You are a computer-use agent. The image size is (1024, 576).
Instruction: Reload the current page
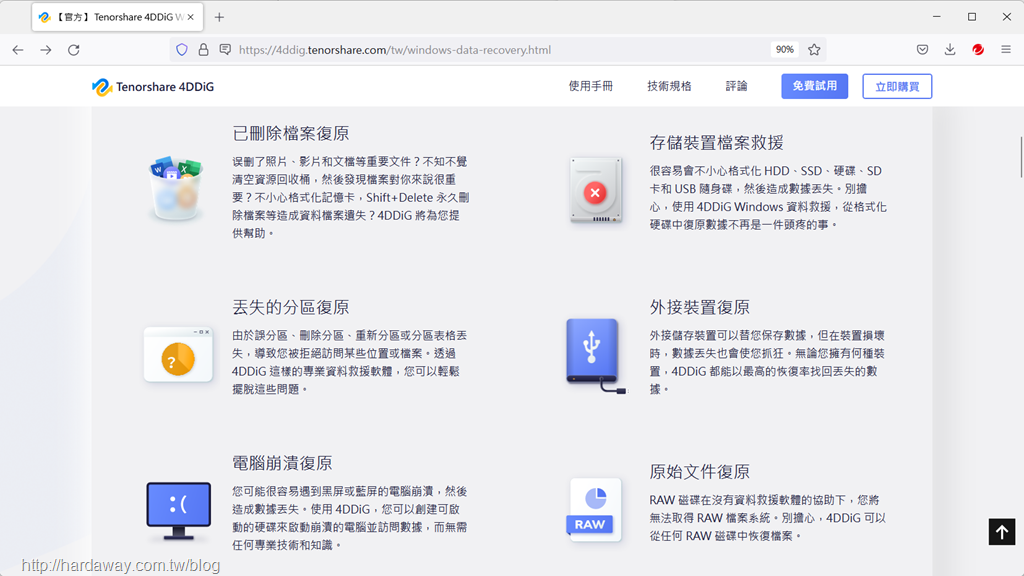[74, 50]
